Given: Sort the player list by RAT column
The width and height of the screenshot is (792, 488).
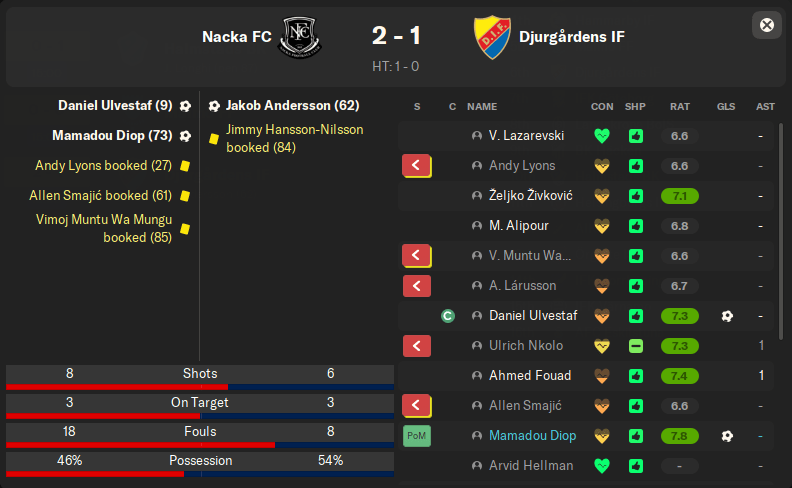Looking at the screenshot, I should 680,106.
